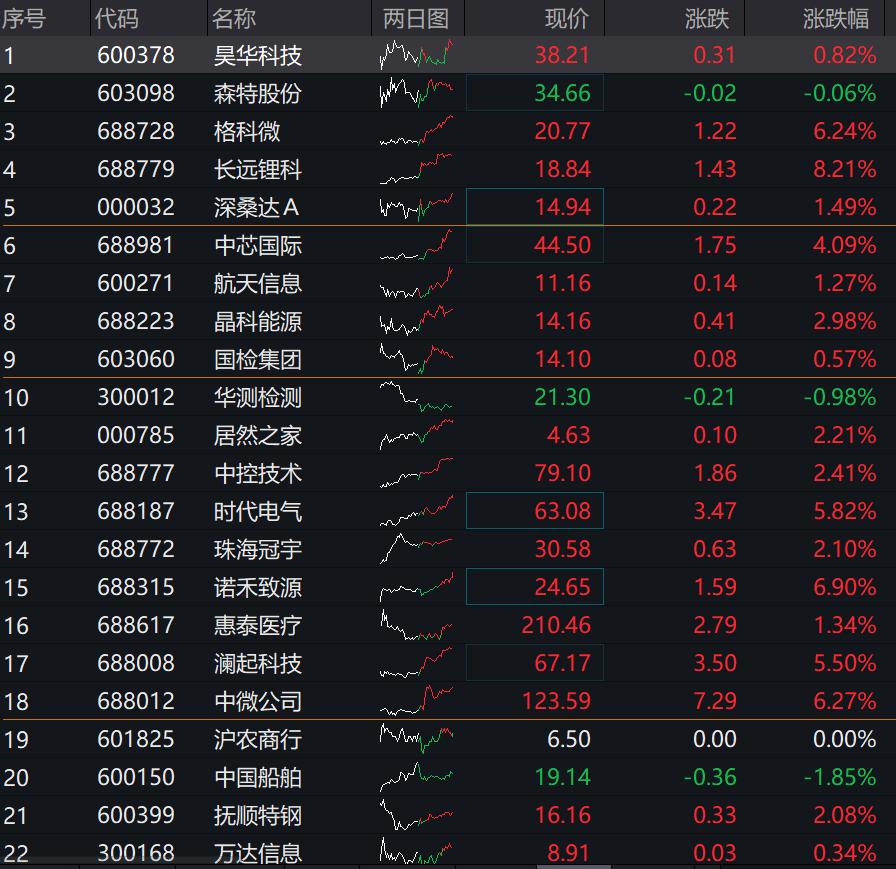Open two-day chart for 中芯国际
The width and height of the screenshot is (896, 869).
click(416, 245)
